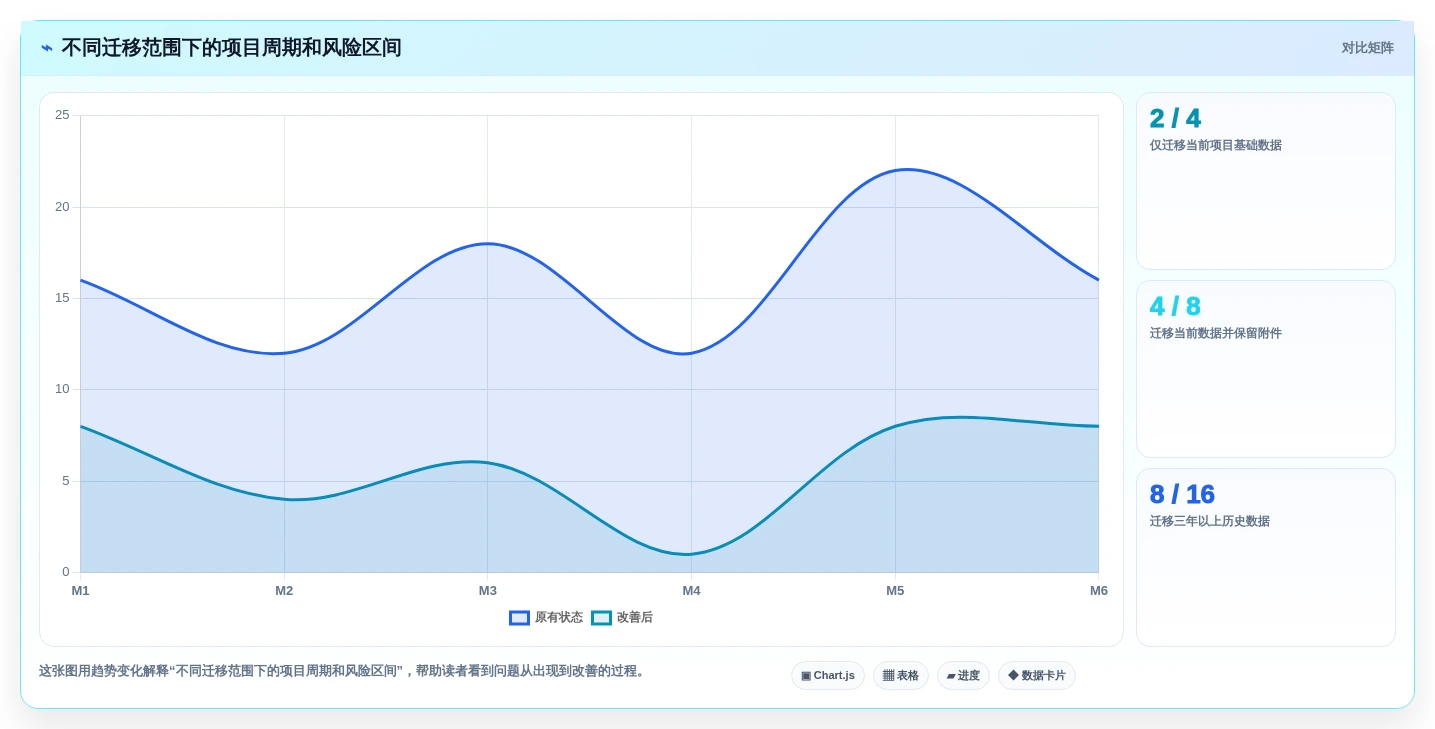Viewport: 1435px width, 729px height.
Task: Click the text 迁移当前数据并保留附件
Action: point(1215,333)
